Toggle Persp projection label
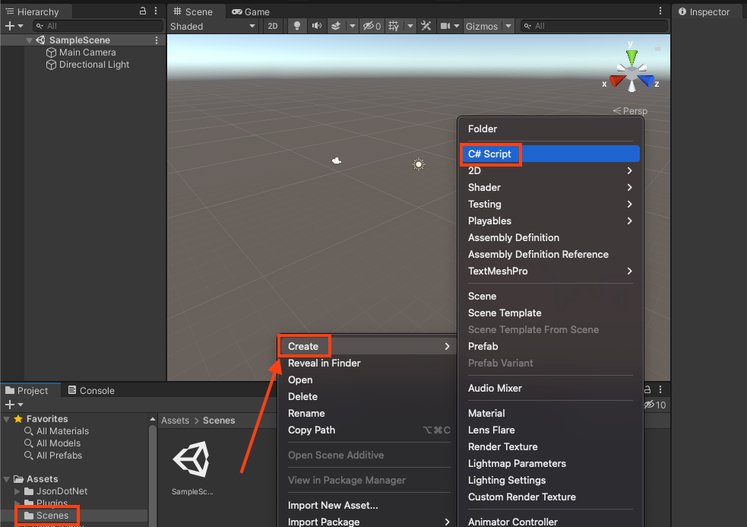 coord(630,111)
